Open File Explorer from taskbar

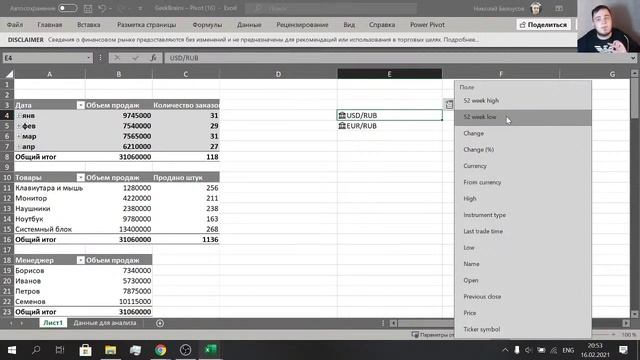110,350
